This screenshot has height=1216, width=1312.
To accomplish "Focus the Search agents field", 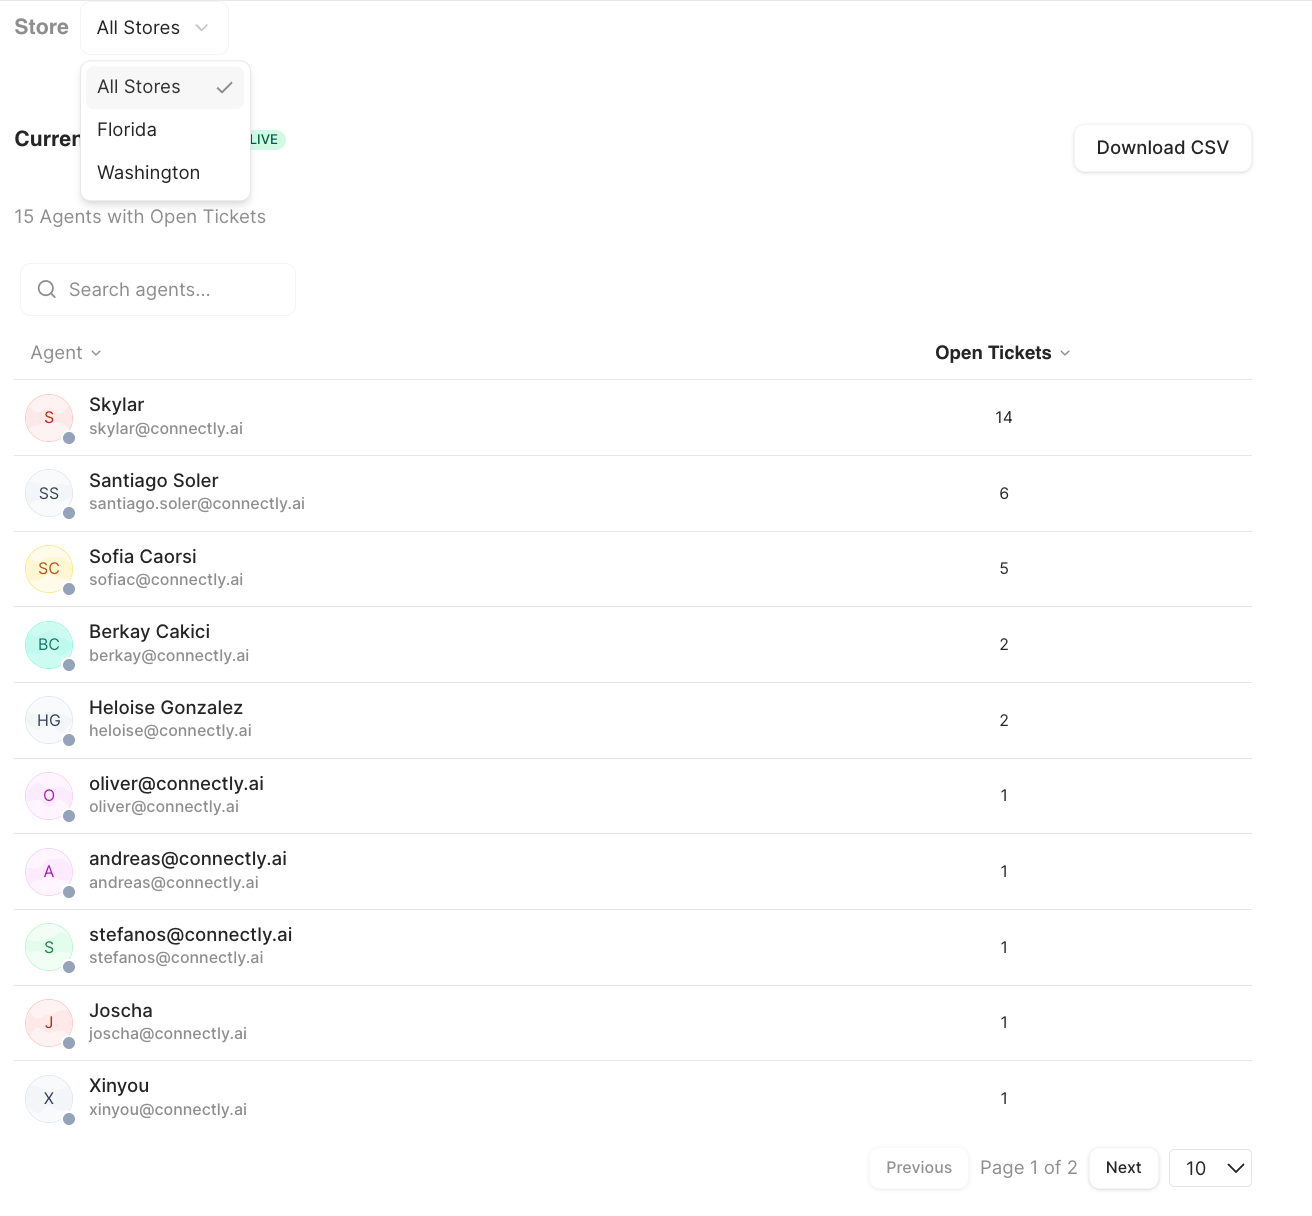I will 158,290.
